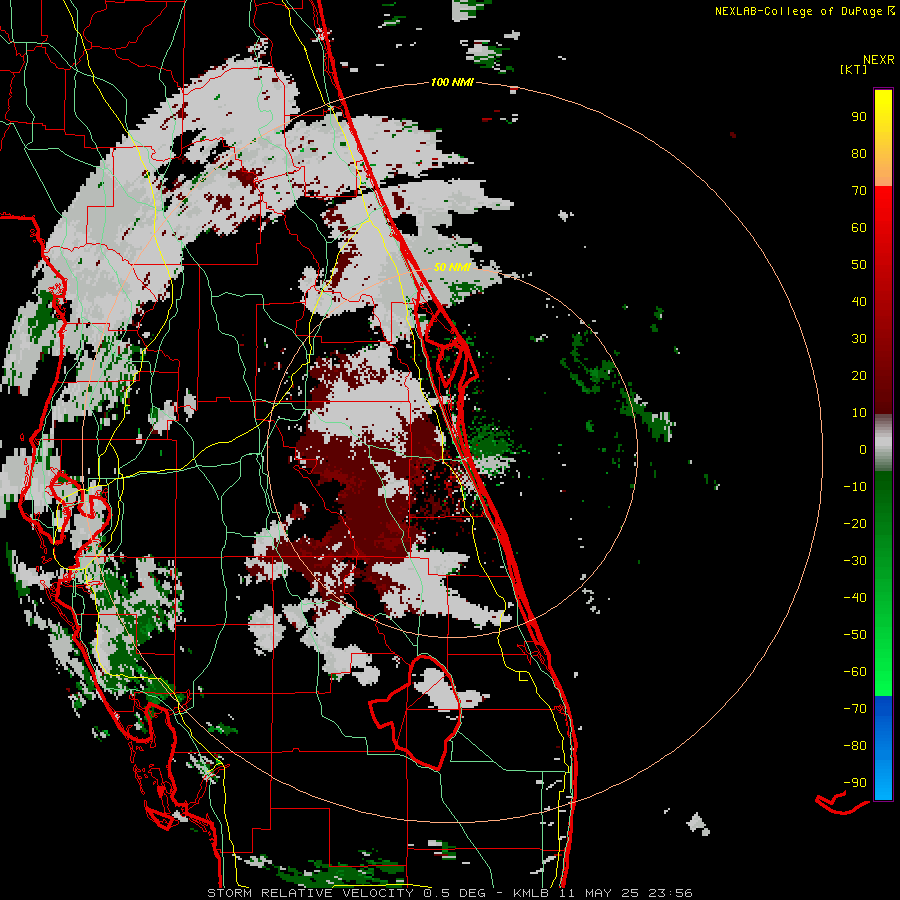Image resolution: width=900 pixels, height=900 pixels.
Task: Click the 80 value on velocity scale
Action: point(859,153)
